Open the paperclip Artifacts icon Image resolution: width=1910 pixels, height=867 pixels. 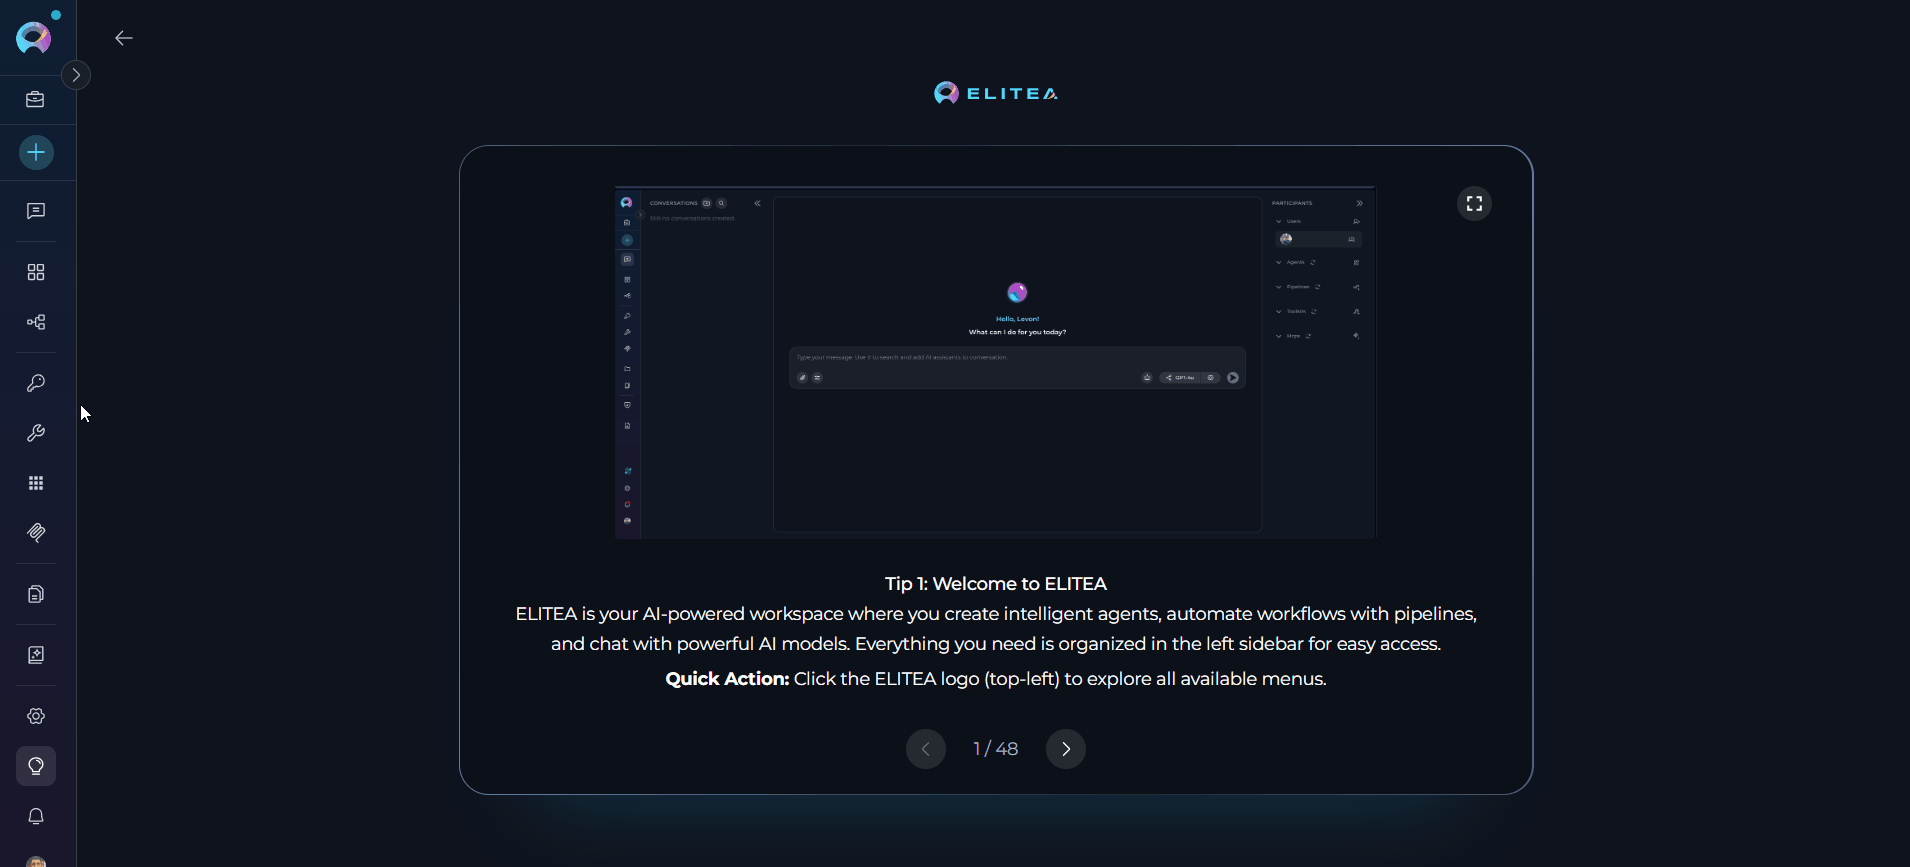[x=36, y=533]
